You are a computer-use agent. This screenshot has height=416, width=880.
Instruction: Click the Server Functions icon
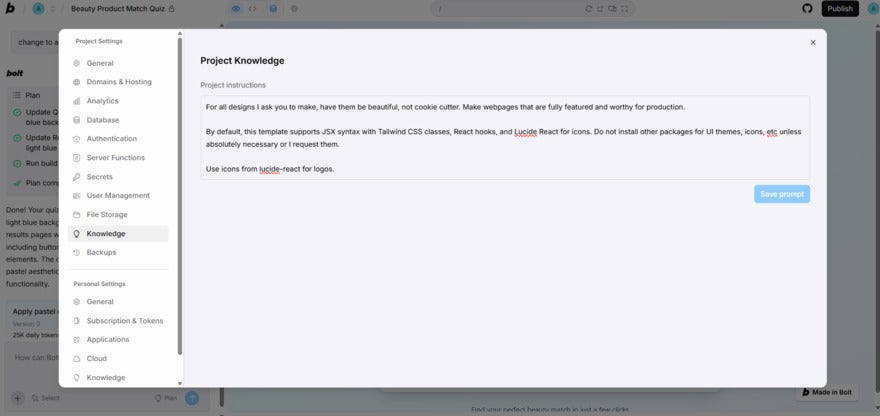pyautogui.click(x=77, y=158)
